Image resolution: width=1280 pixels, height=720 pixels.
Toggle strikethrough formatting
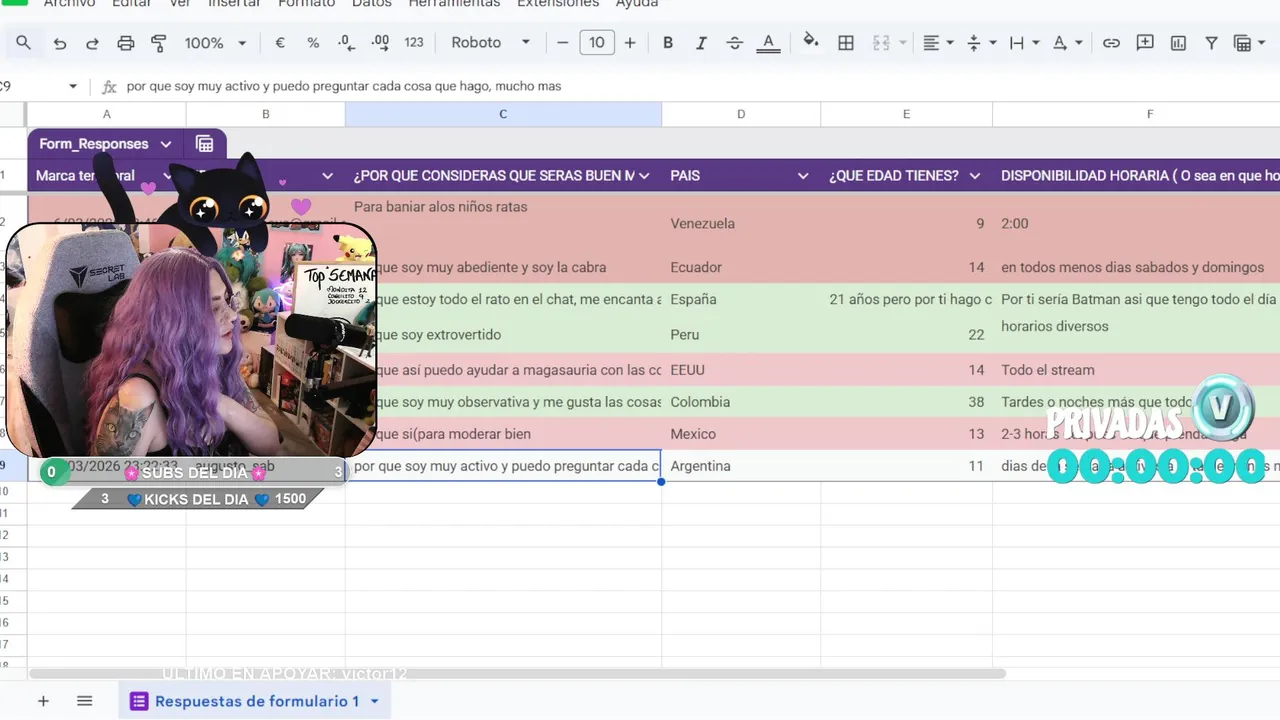pos(734,43)
